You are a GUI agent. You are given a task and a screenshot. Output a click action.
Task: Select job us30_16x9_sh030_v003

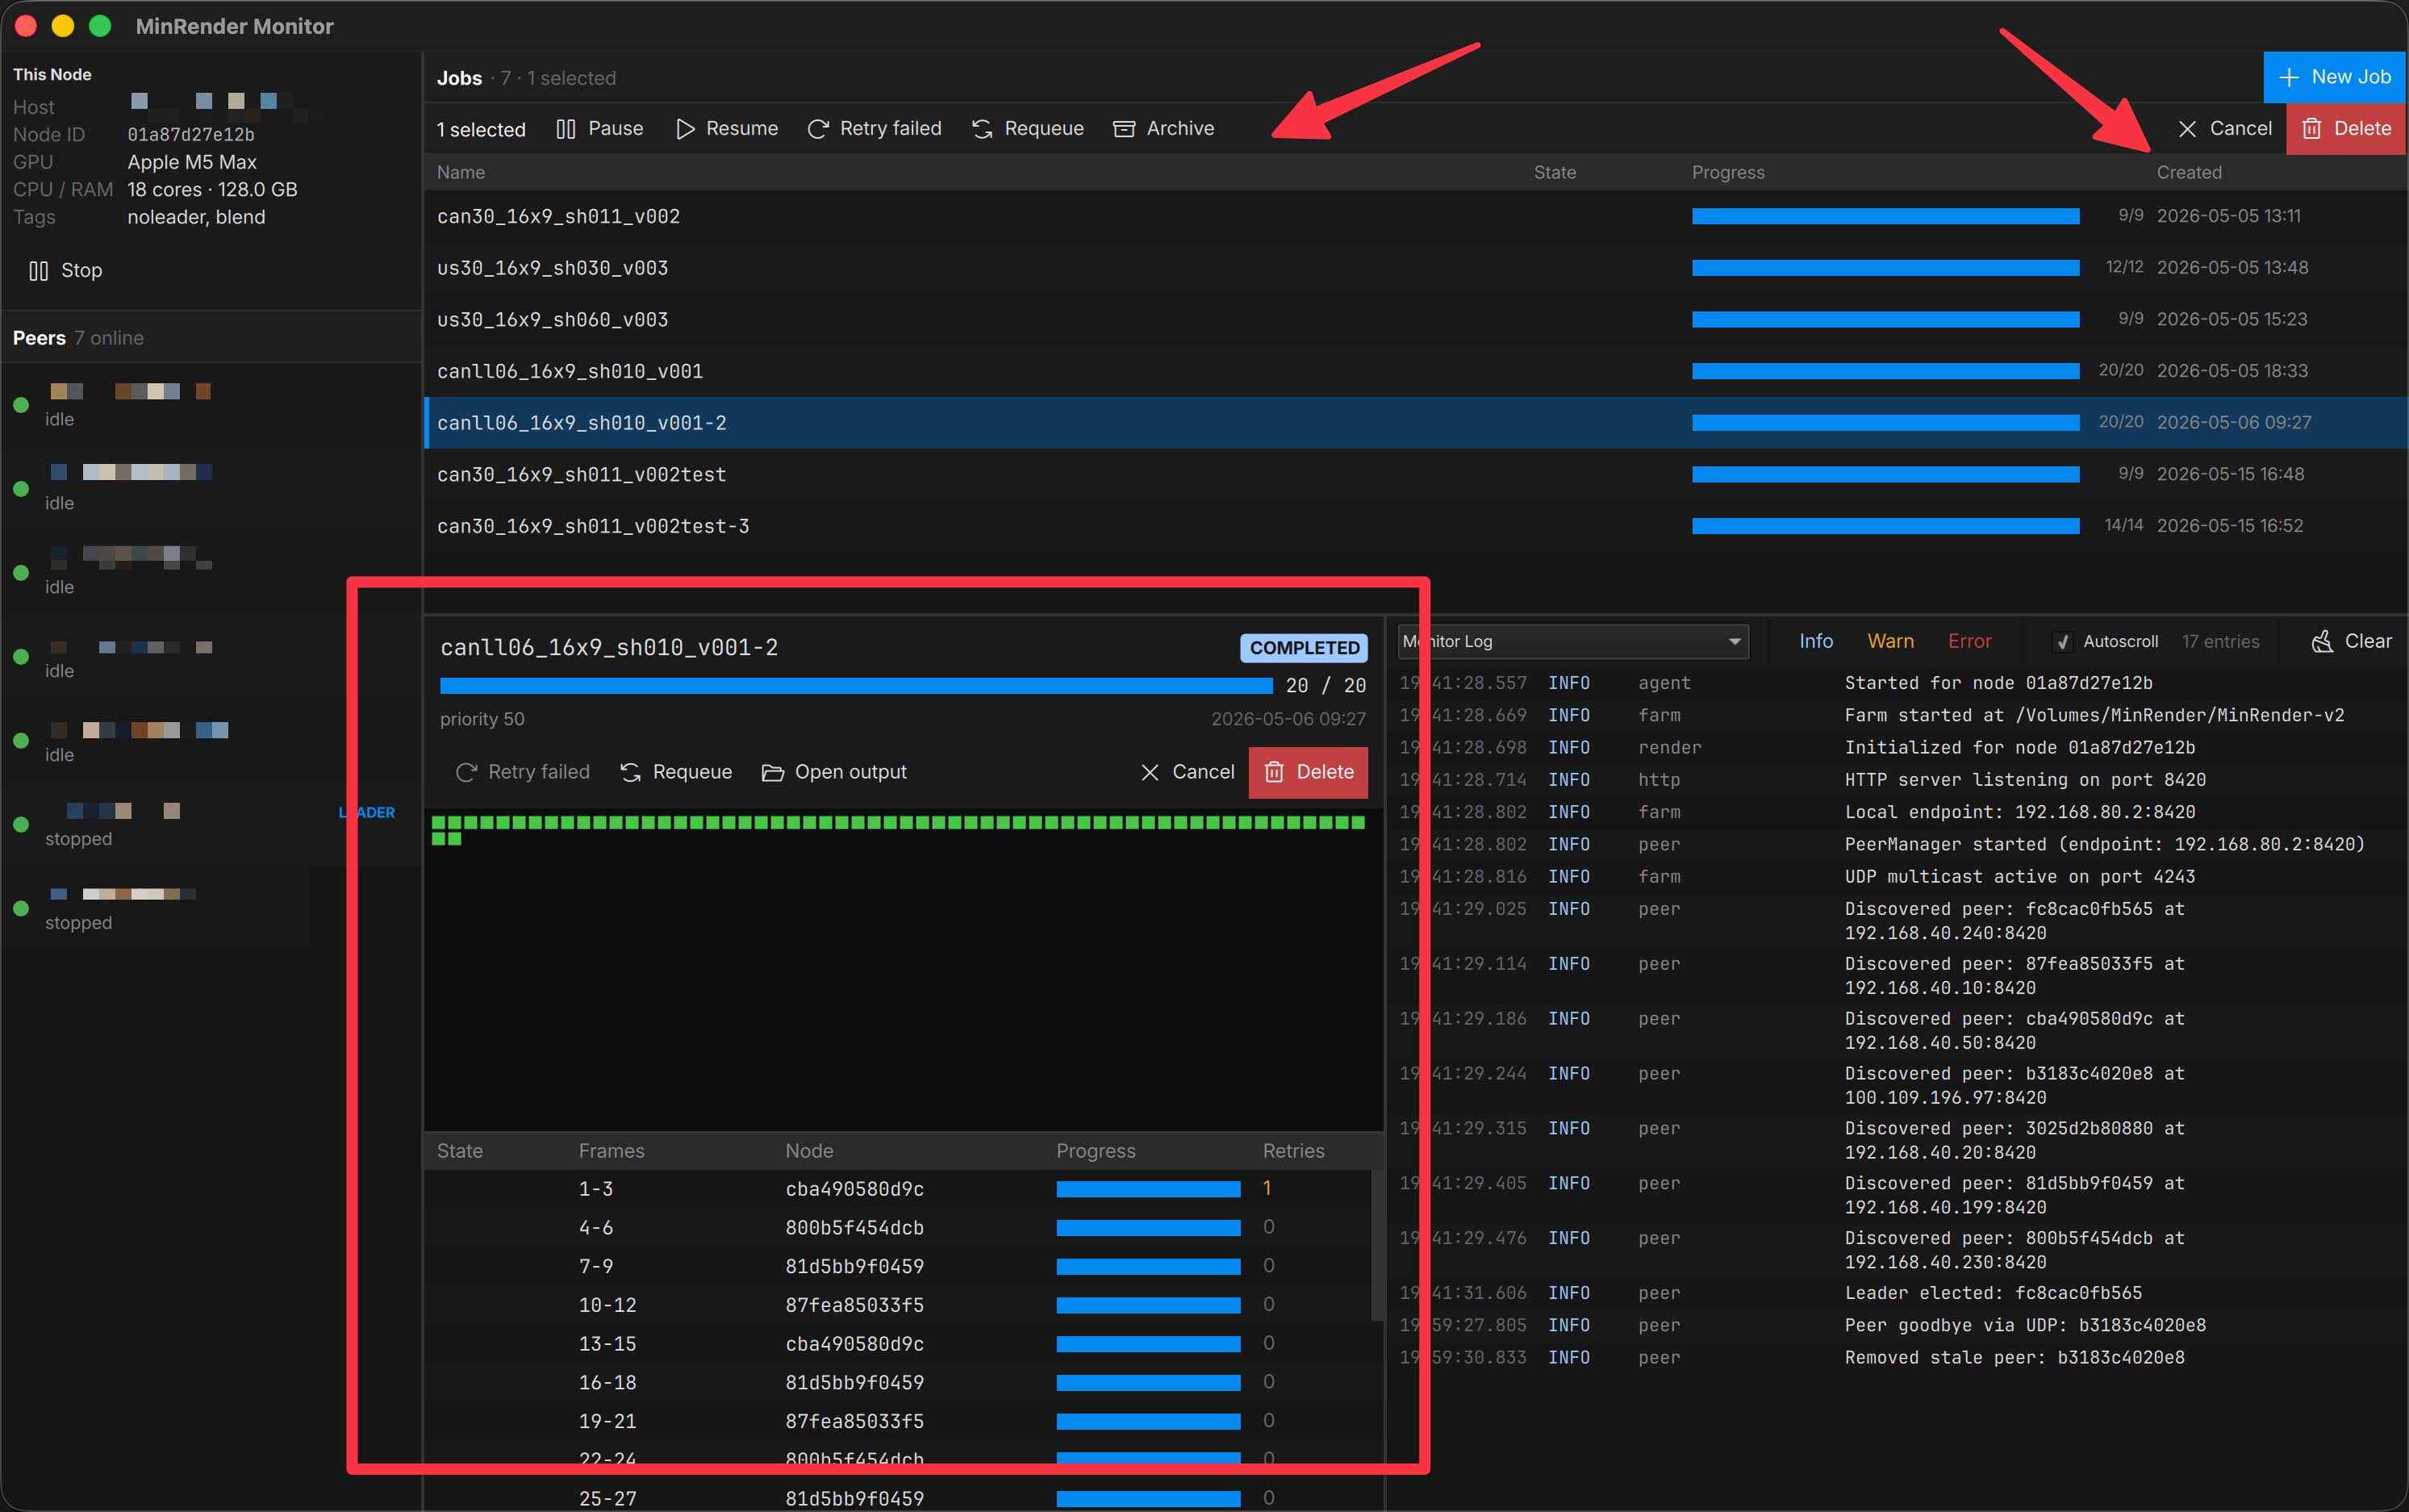pos(1415,268)
